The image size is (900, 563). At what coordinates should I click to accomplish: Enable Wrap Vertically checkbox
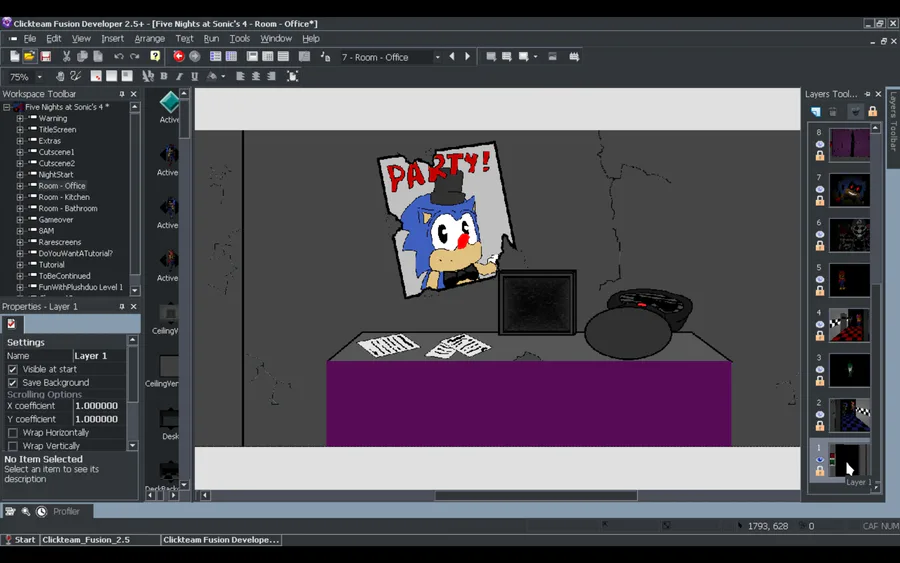[x=13, y=446]
